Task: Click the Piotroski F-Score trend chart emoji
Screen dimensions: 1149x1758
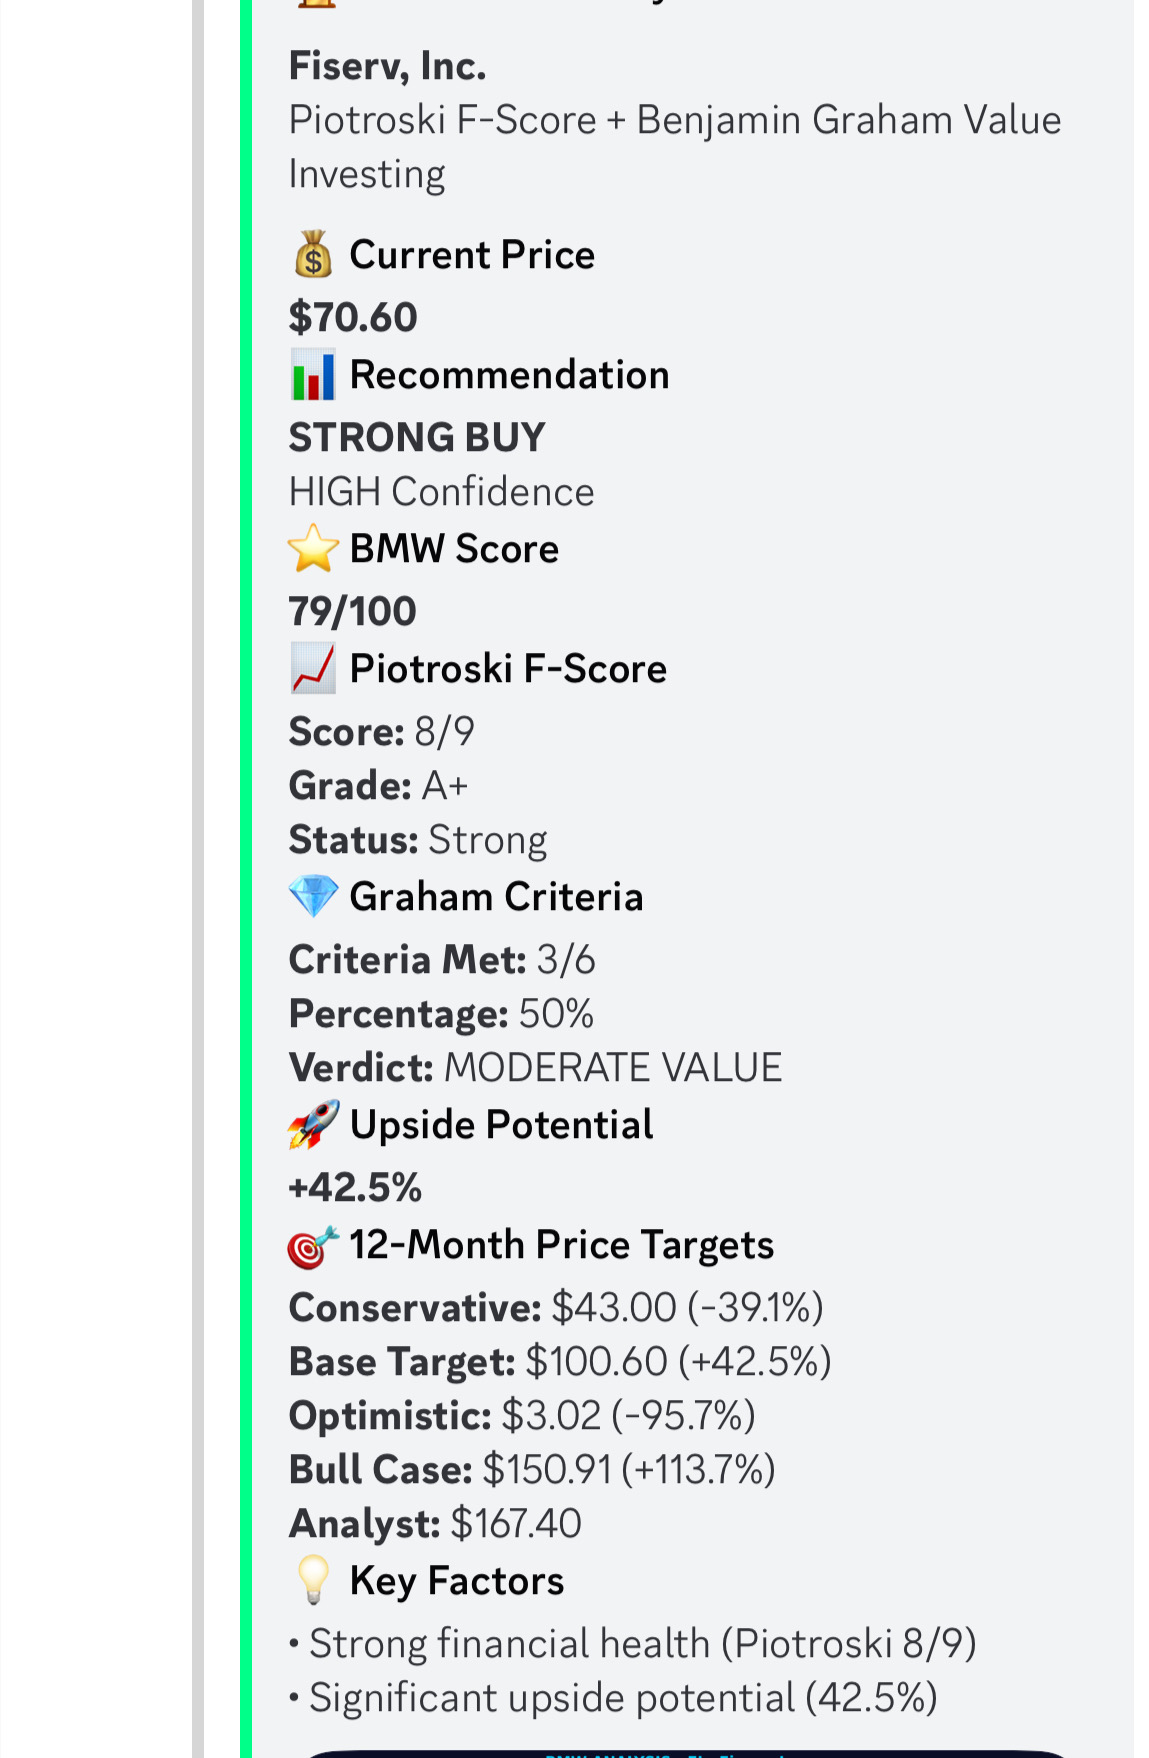Action: pyautogui.click(x=313, y=669)
